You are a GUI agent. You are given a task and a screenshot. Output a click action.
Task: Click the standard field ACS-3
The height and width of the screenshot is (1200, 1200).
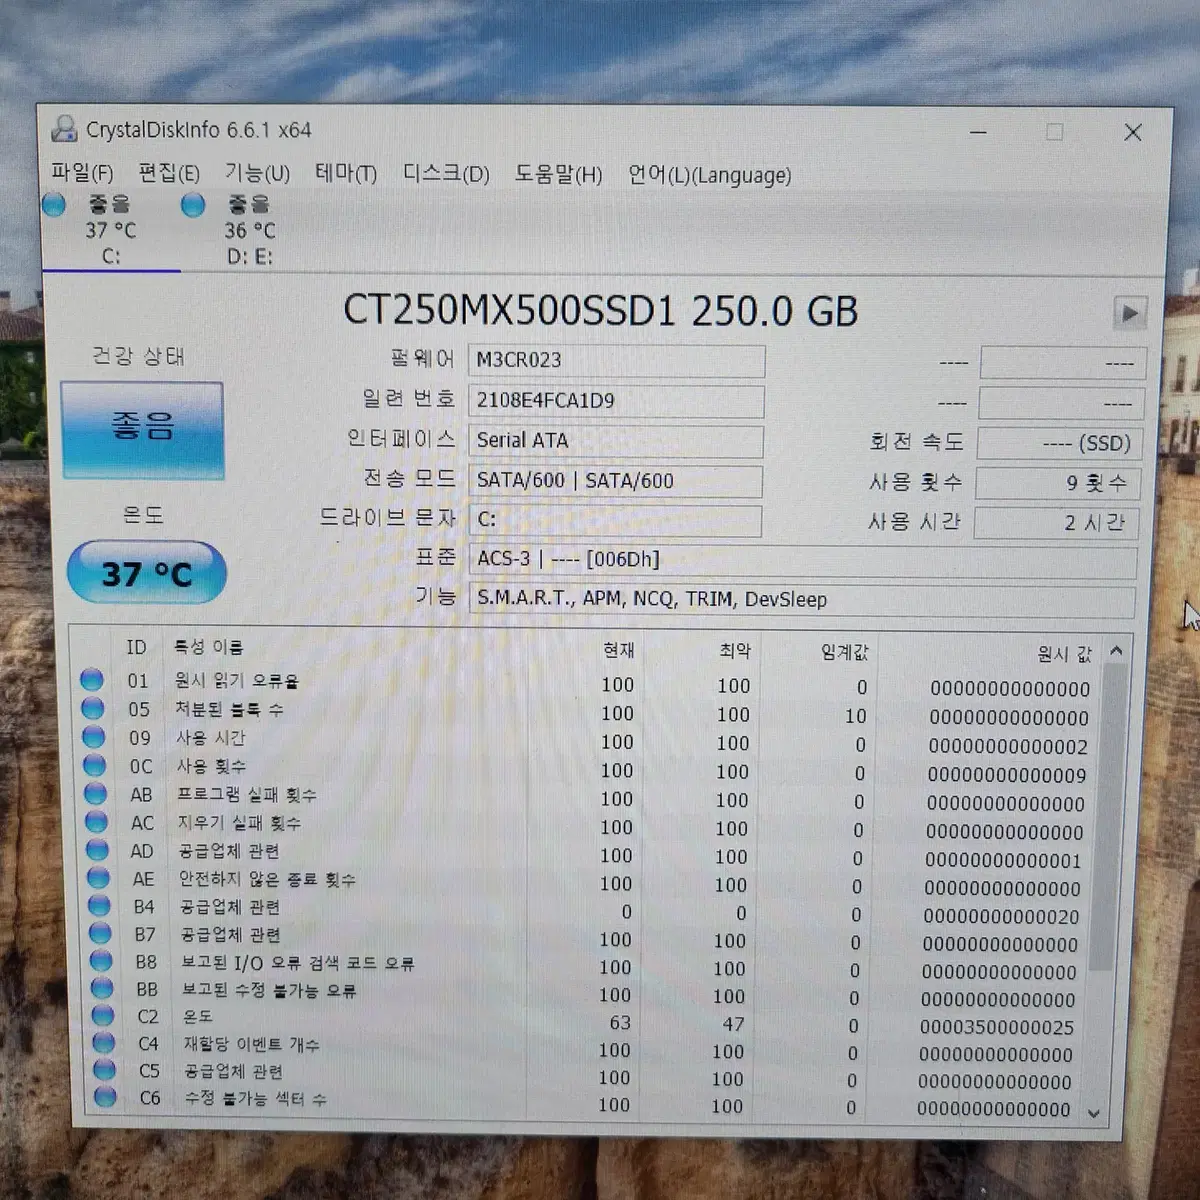point(802,560)
